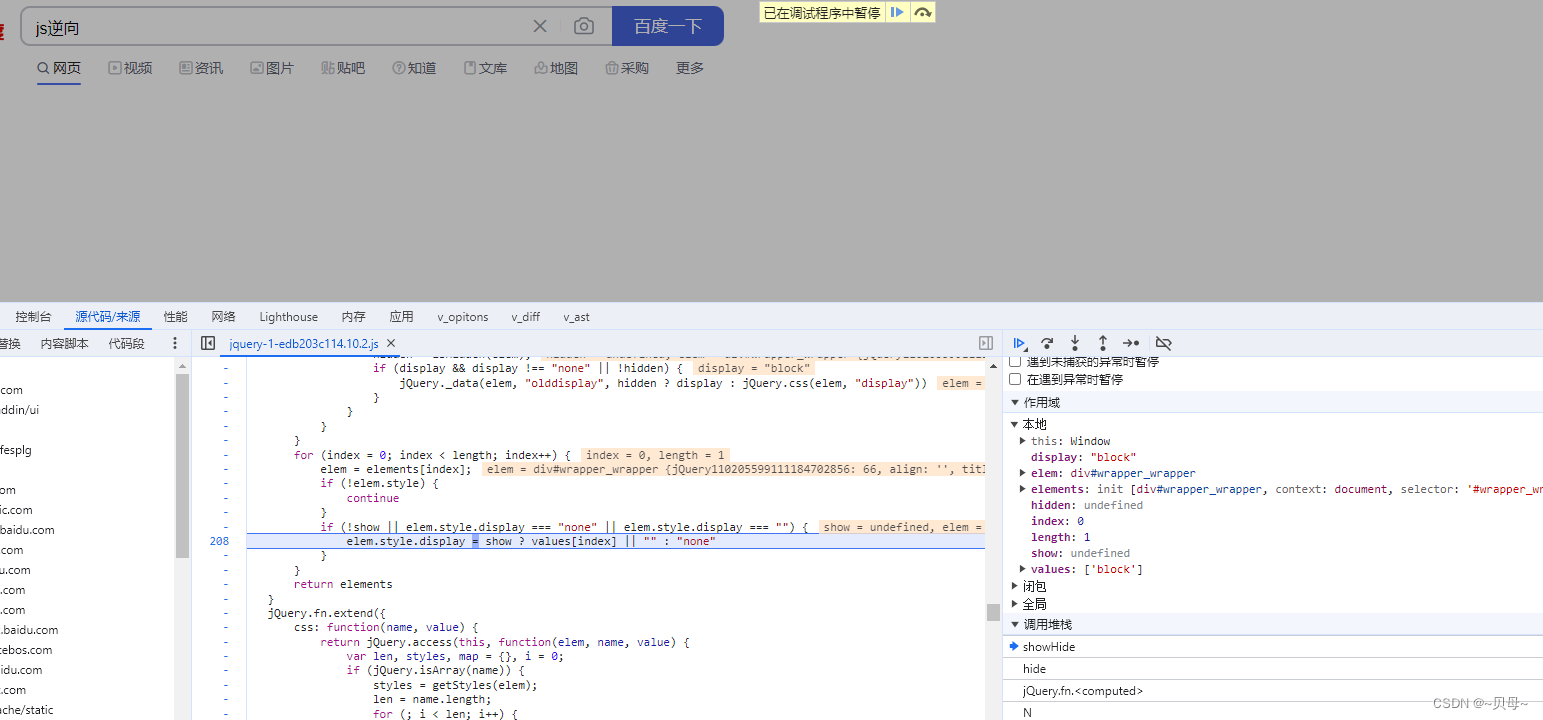Open the 内存 memory tab

click(354, 316)
